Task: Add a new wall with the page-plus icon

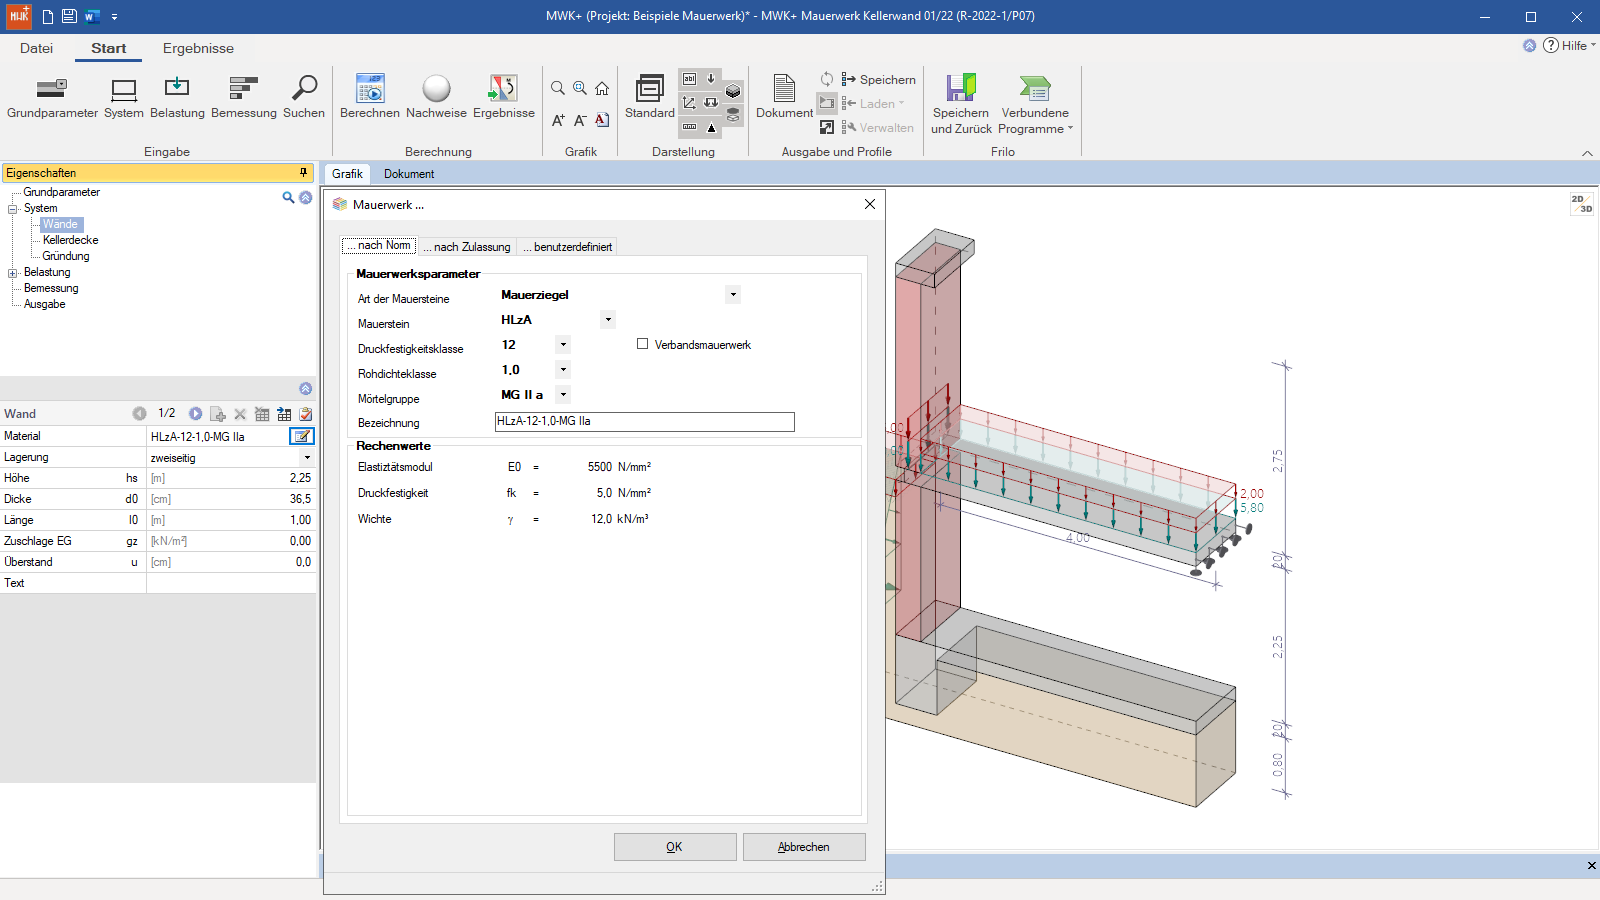Action: pos(218,414)
